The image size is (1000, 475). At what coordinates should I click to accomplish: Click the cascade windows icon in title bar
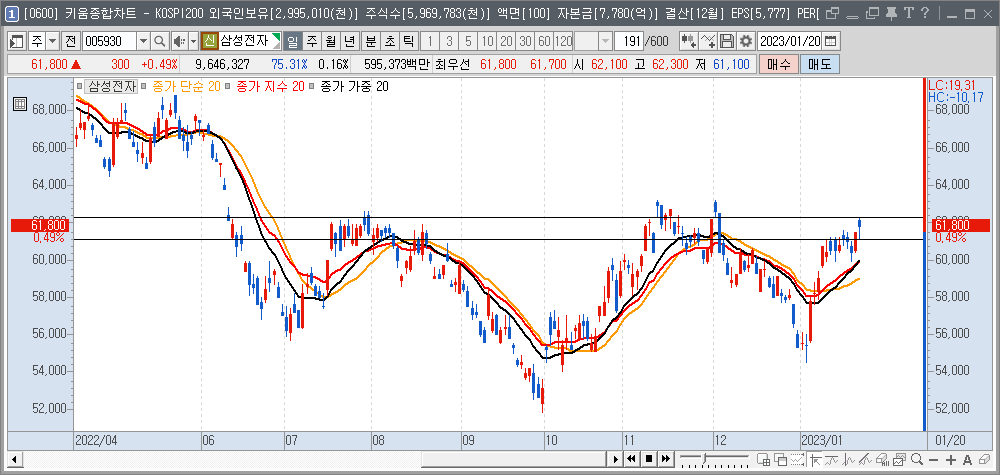coord(872,13)
